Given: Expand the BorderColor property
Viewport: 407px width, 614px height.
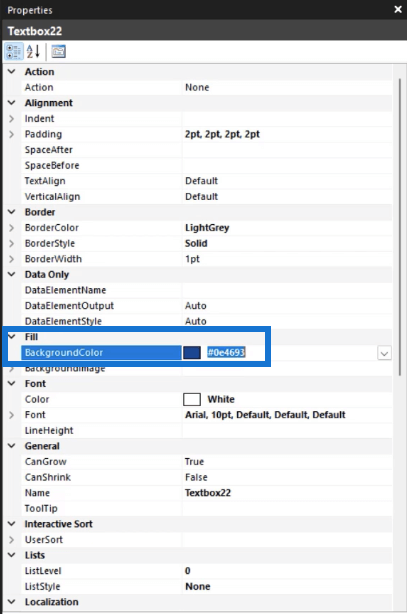Looking at the screenshot, I should tap(11, 228).
